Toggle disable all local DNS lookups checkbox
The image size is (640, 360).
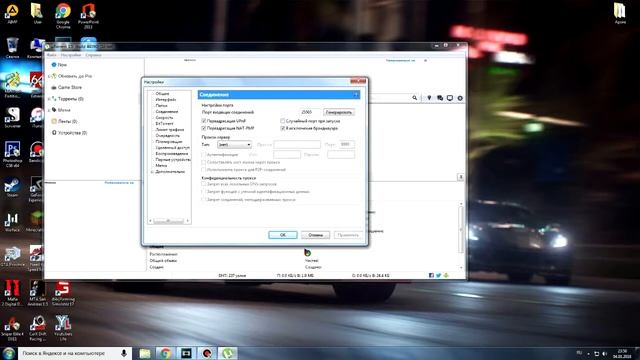204,184
